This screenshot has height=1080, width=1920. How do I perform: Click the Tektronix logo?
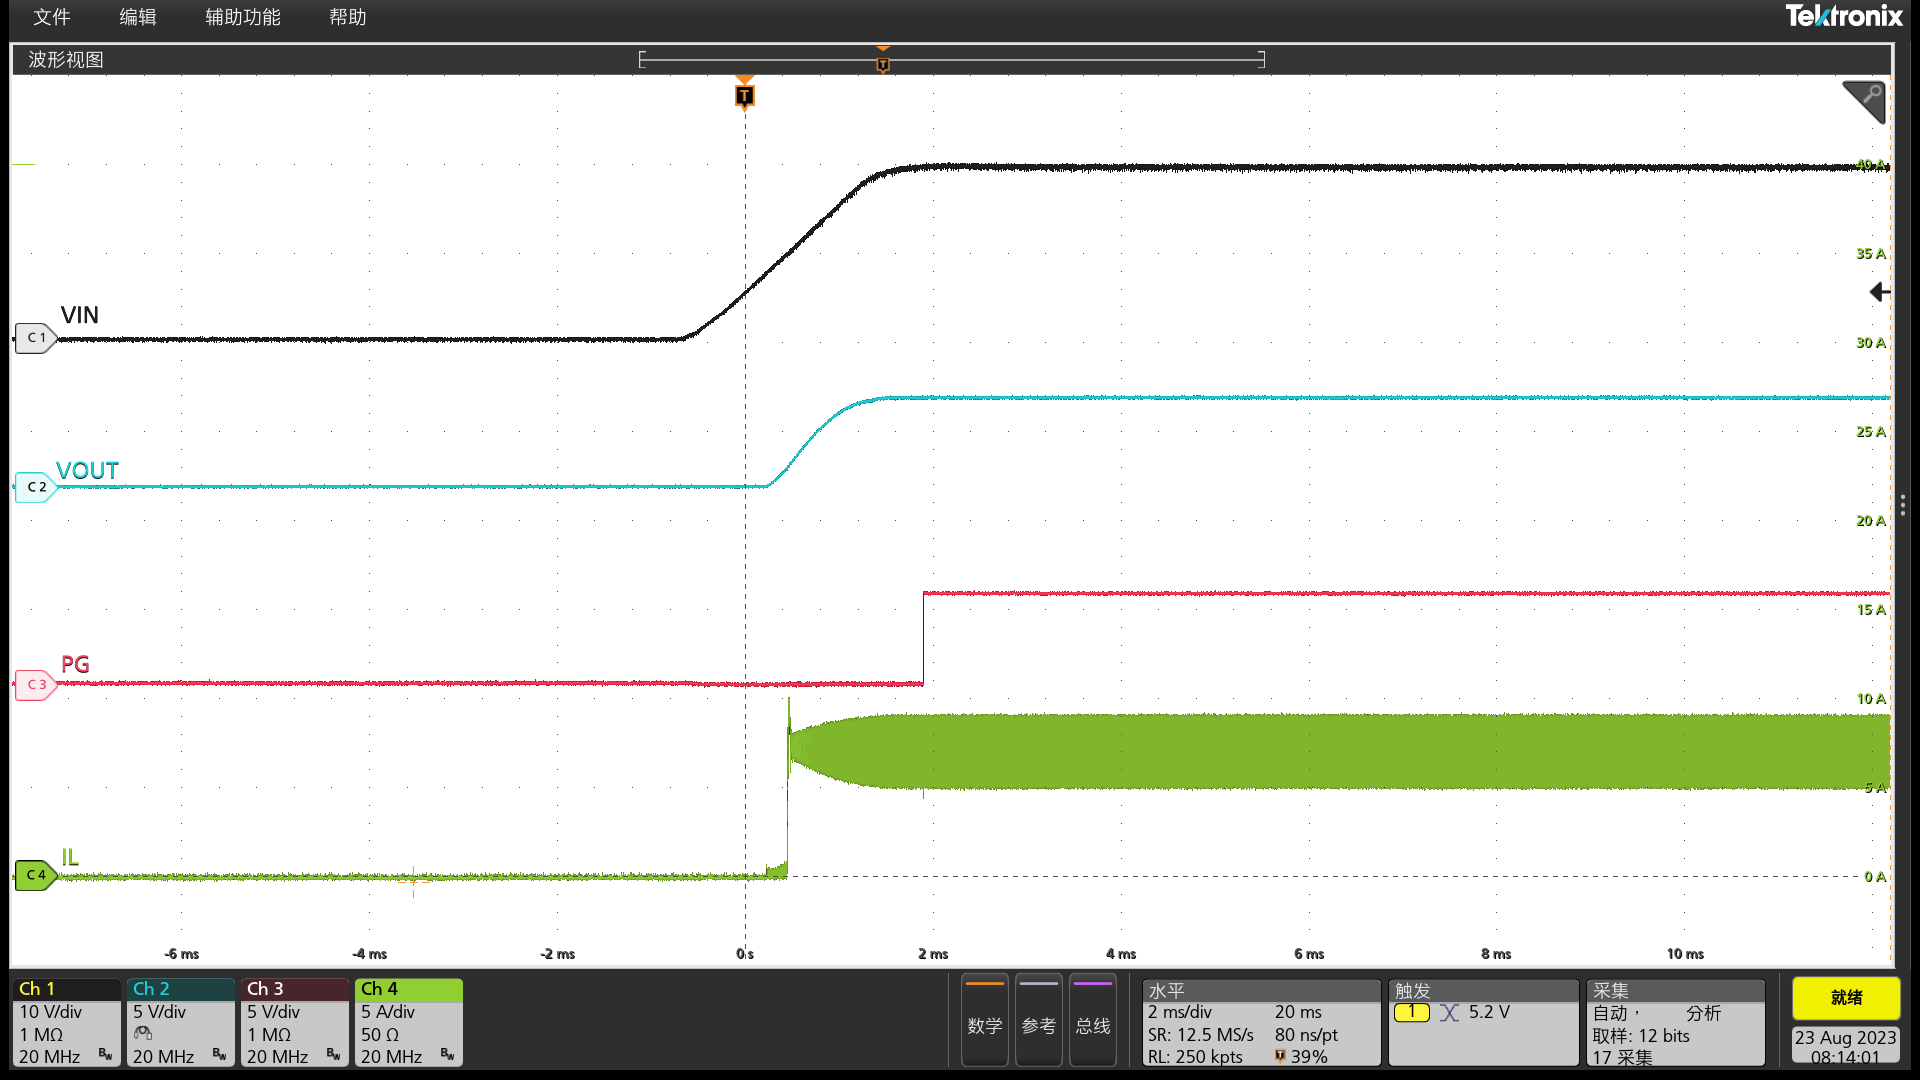tap(1843, 16)
